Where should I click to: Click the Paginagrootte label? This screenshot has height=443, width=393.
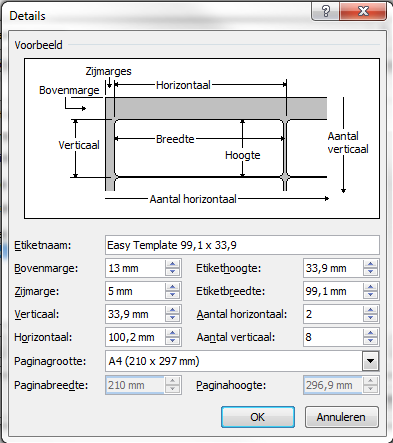[50, 361]
